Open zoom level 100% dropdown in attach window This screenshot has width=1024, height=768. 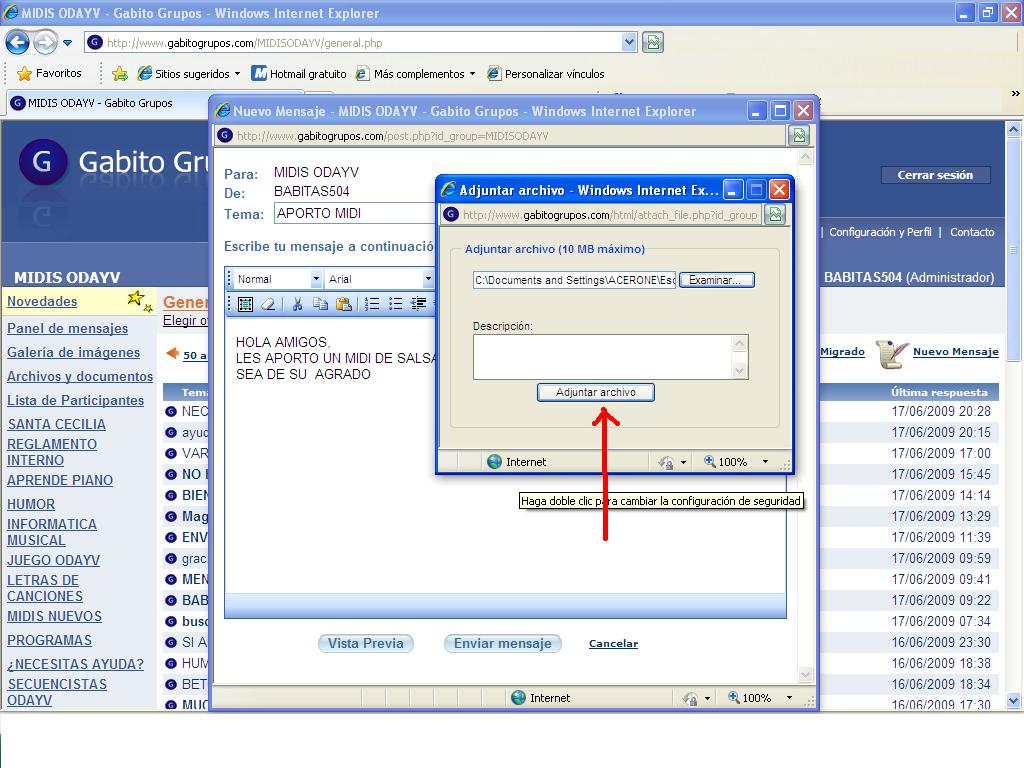click(x=765, y=462)
